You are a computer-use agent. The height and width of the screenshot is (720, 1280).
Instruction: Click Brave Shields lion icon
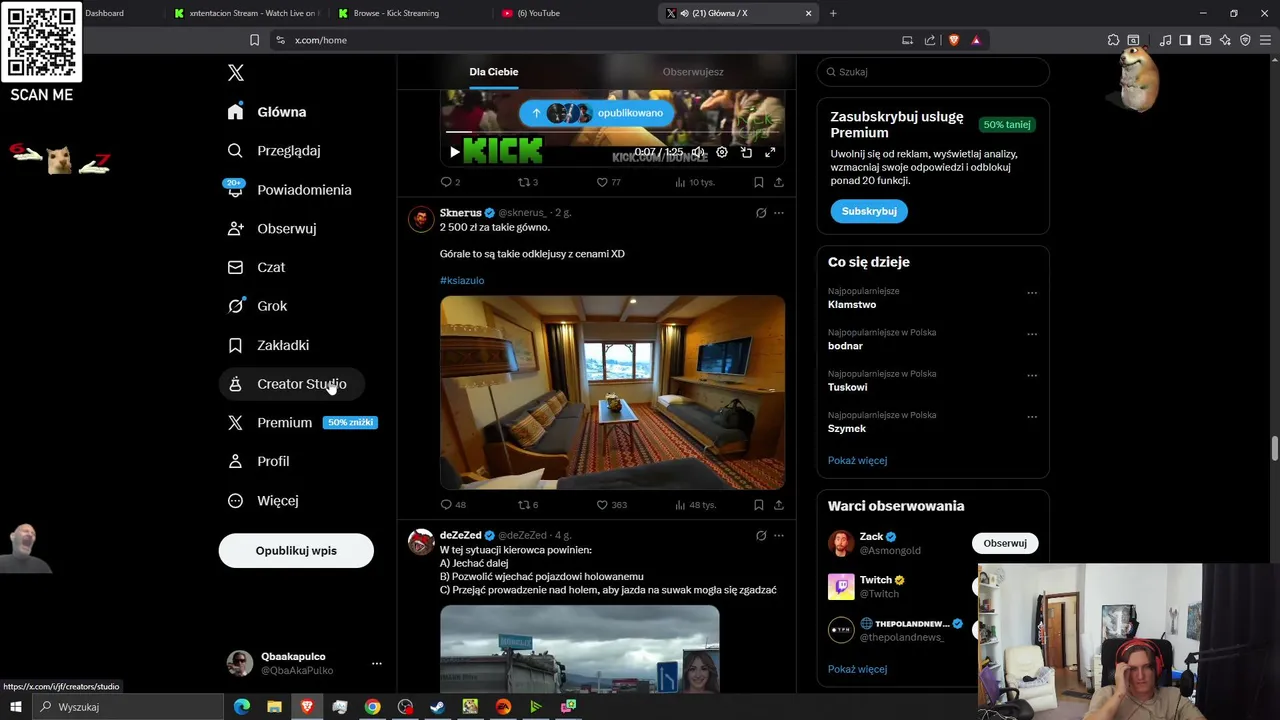pyautogui.click(x=953, y=40)
